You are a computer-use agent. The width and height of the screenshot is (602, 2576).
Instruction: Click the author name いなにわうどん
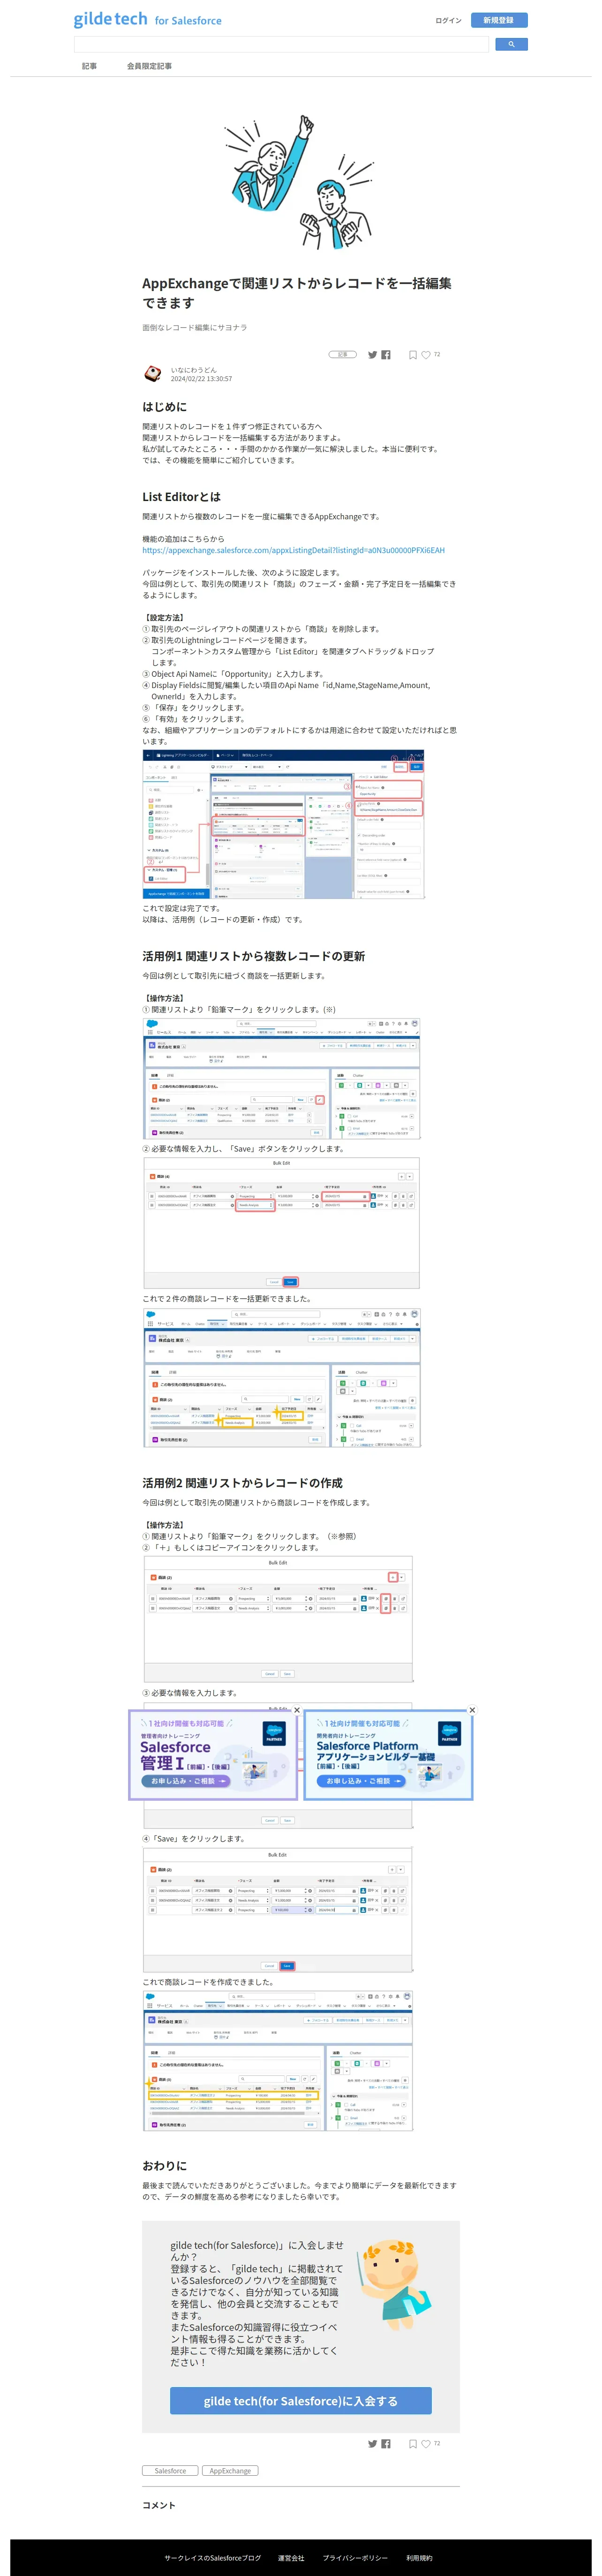click(x=193, y=370)
